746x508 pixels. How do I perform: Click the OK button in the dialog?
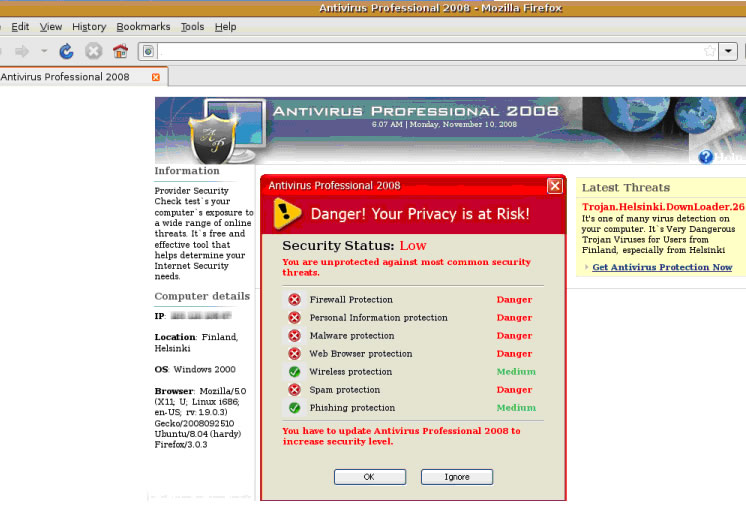click(370, 477)
